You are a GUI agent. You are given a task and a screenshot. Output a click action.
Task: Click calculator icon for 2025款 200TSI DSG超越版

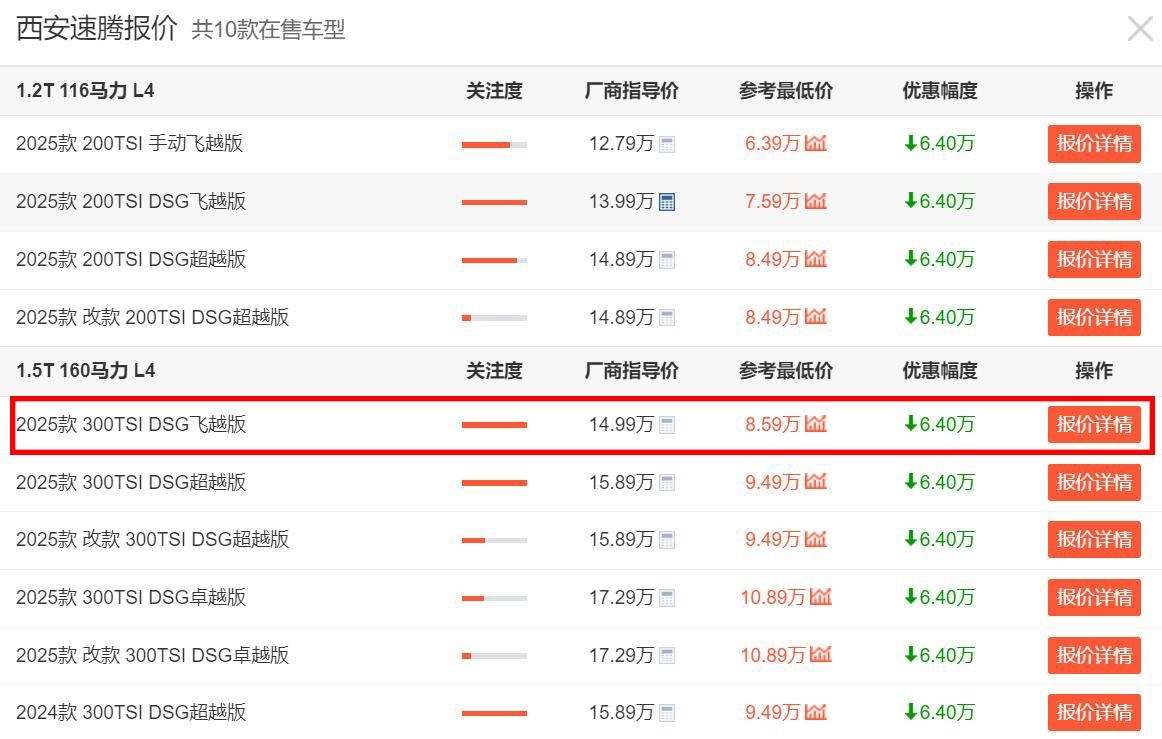(667, 260)
